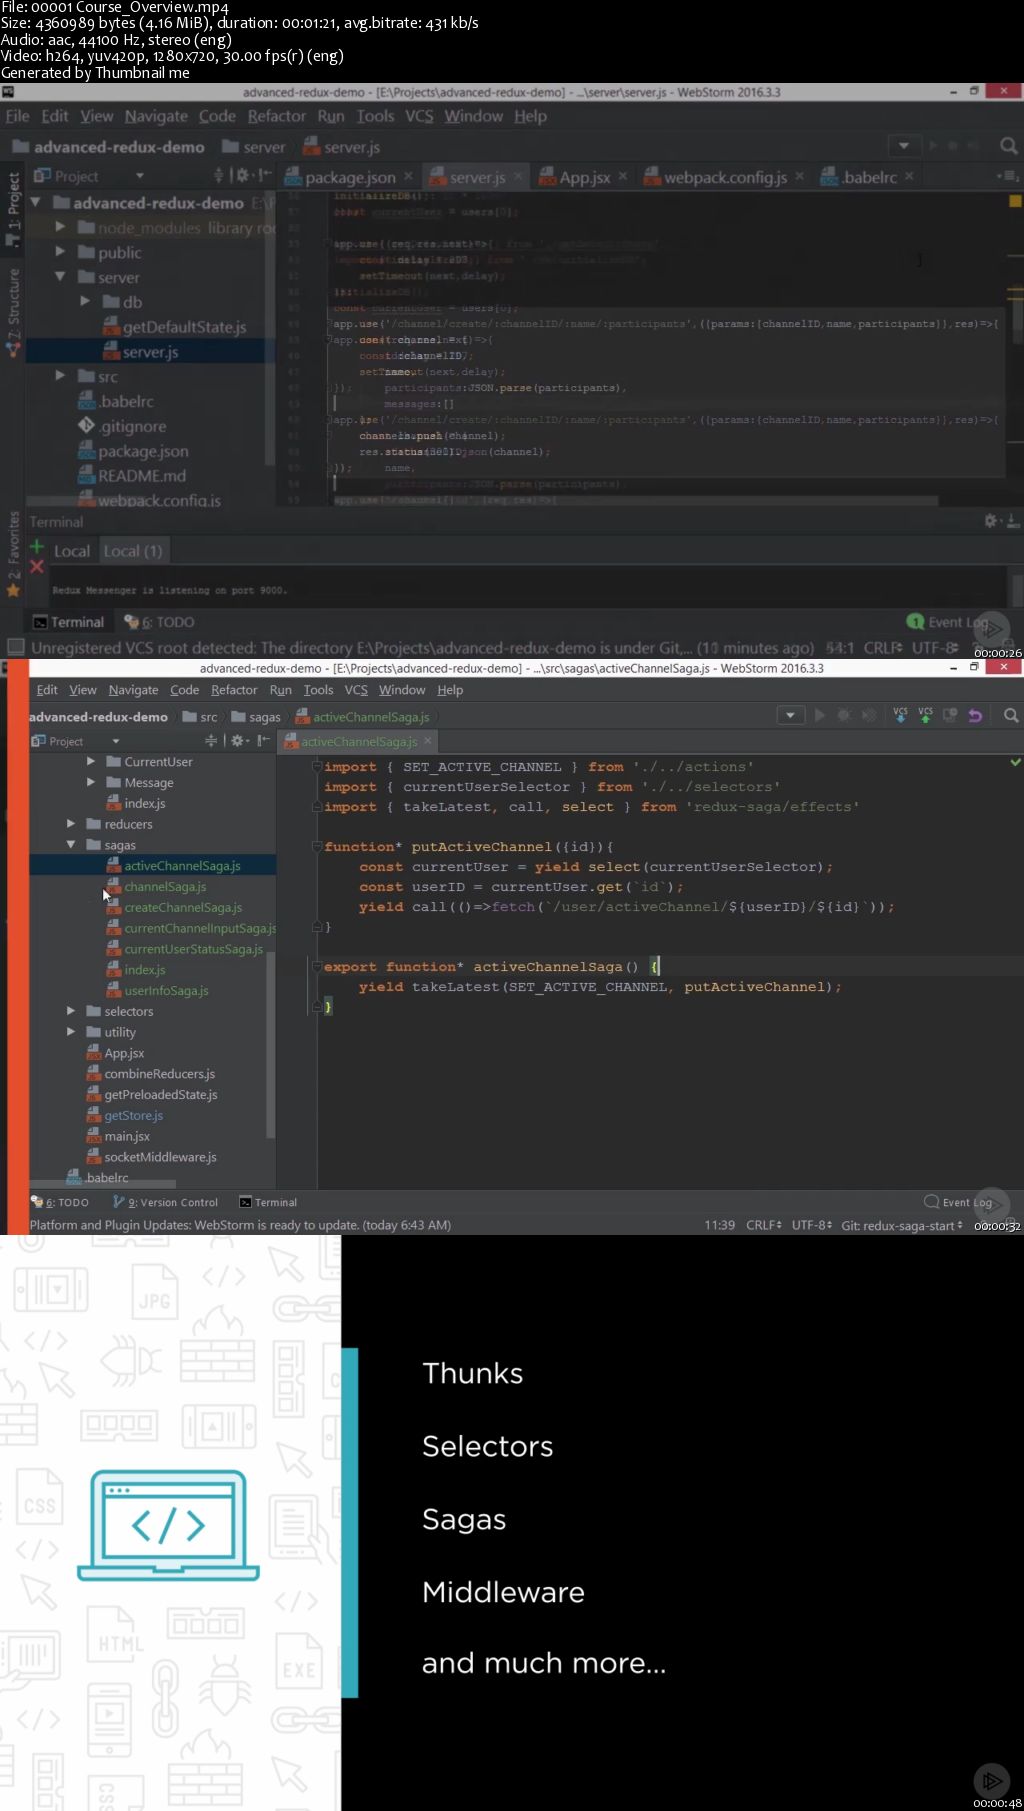
Task: Toggle the Project tool window side tab
Action: pyautogui.click(x=13, y=208)
